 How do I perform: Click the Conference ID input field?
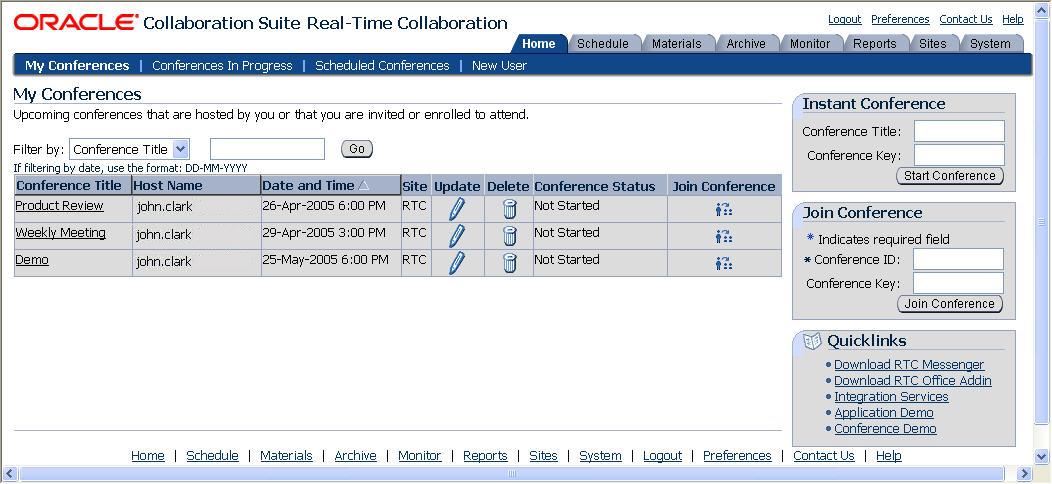pyautogui.click(x=957, y=260)
